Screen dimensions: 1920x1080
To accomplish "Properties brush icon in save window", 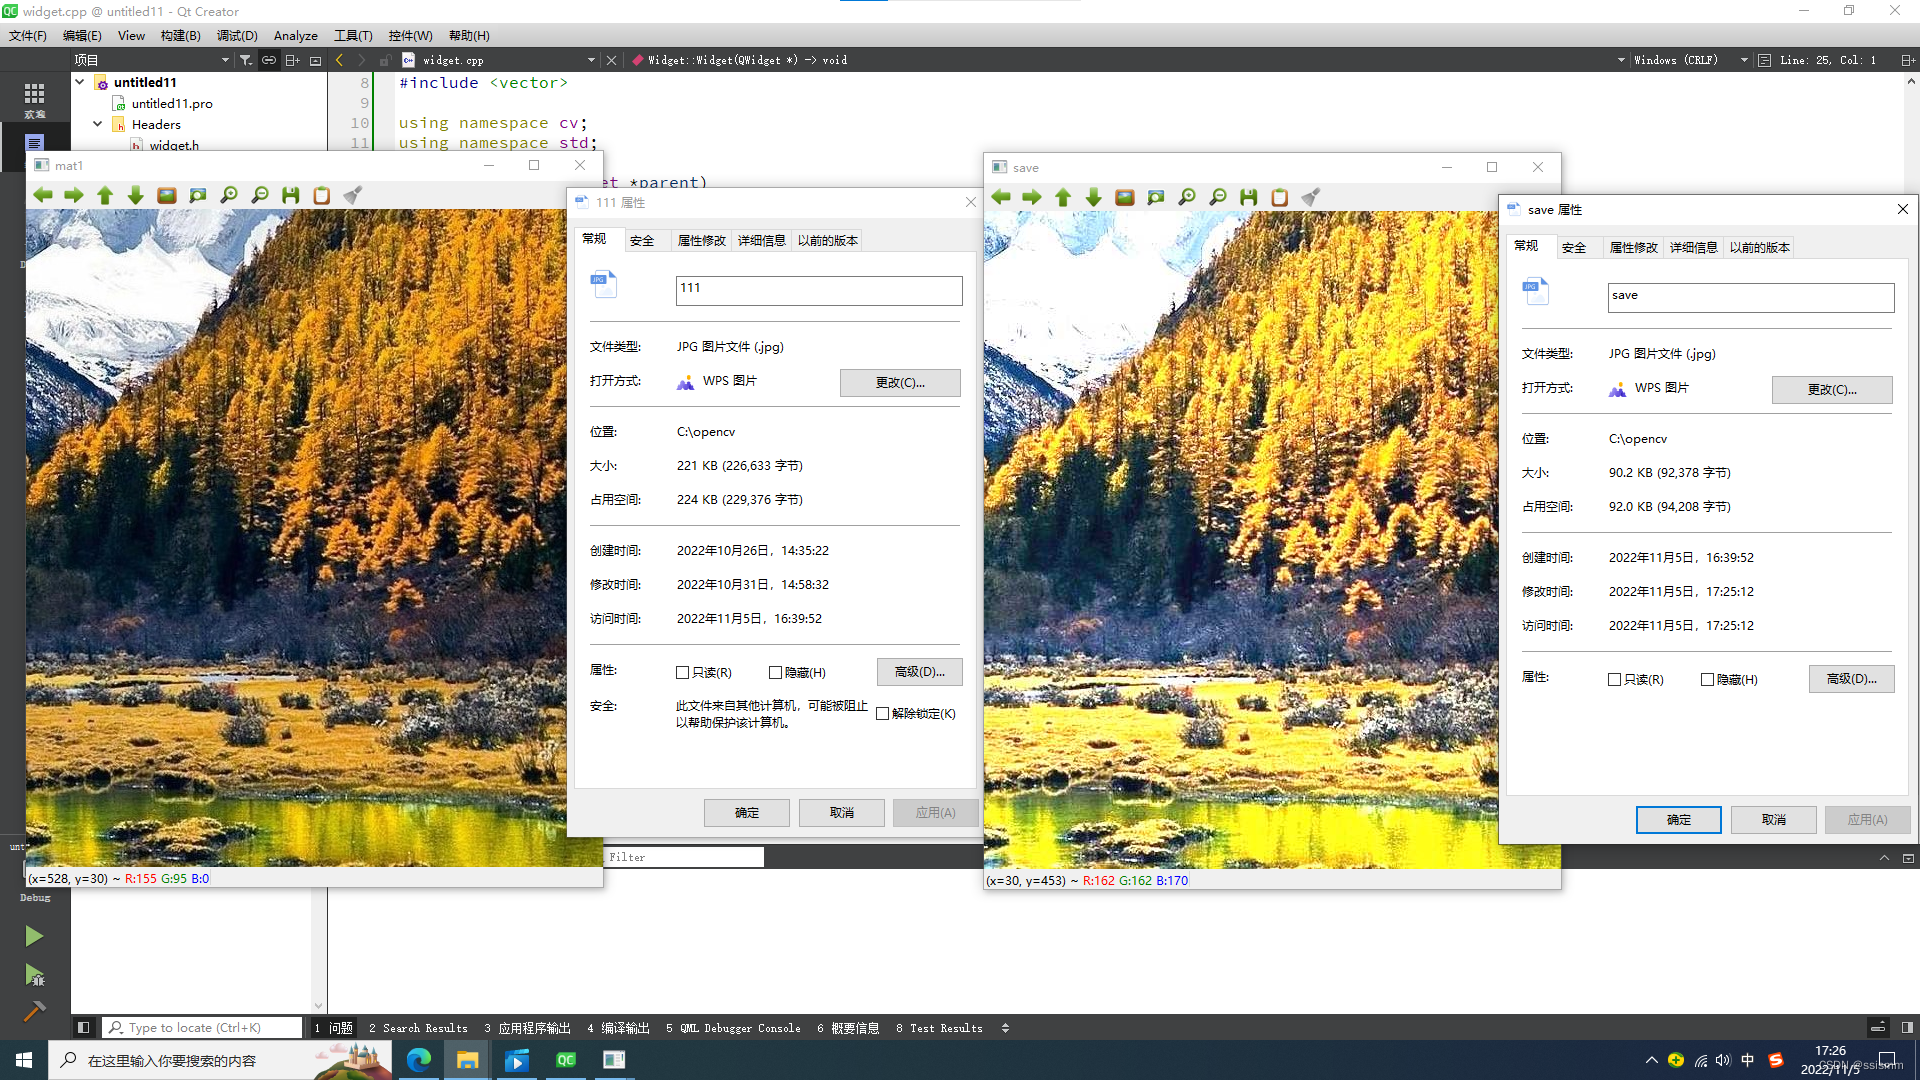I will coord(1311,197).
